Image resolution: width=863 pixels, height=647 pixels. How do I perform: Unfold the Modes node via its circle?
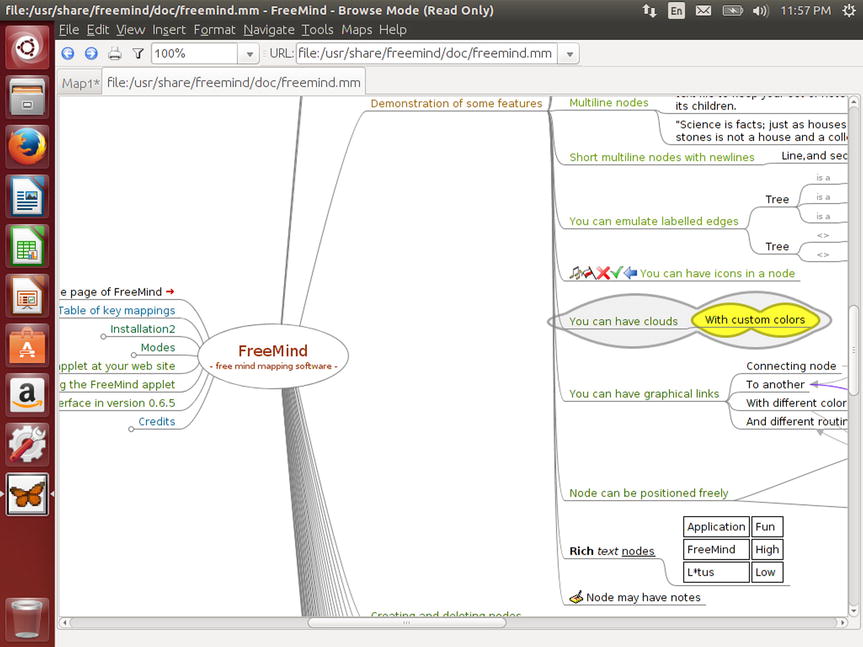(x=134, y=355)
